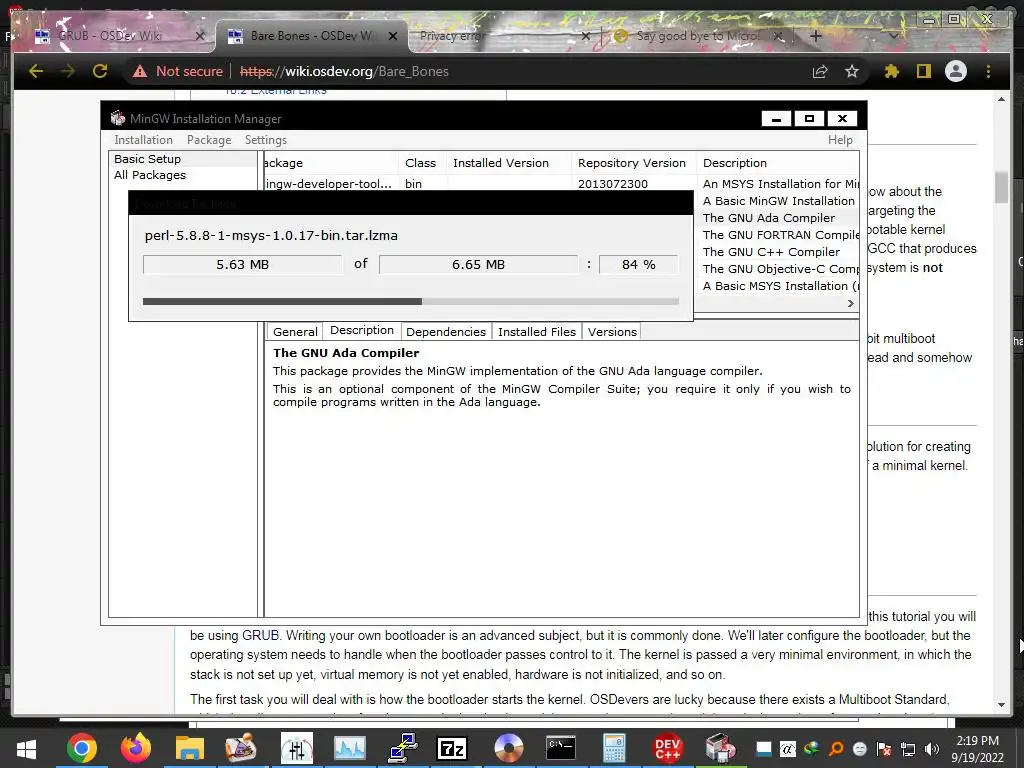The height and width of the screenshot is (768, 1024).
Task: Open Chrome side panel icon
Action: 923,71
